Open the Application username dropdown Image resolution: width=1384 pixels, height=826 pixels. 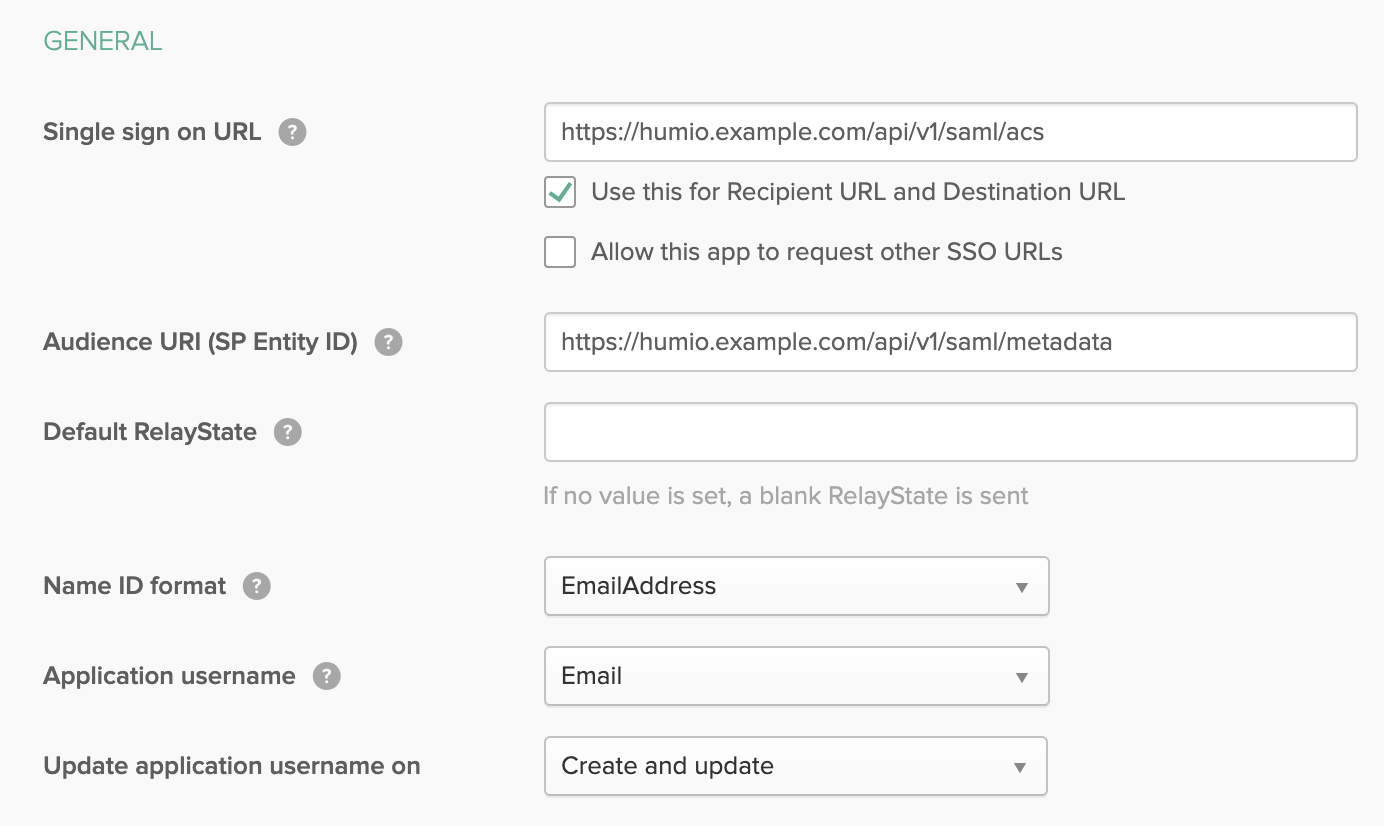point(795,676)
